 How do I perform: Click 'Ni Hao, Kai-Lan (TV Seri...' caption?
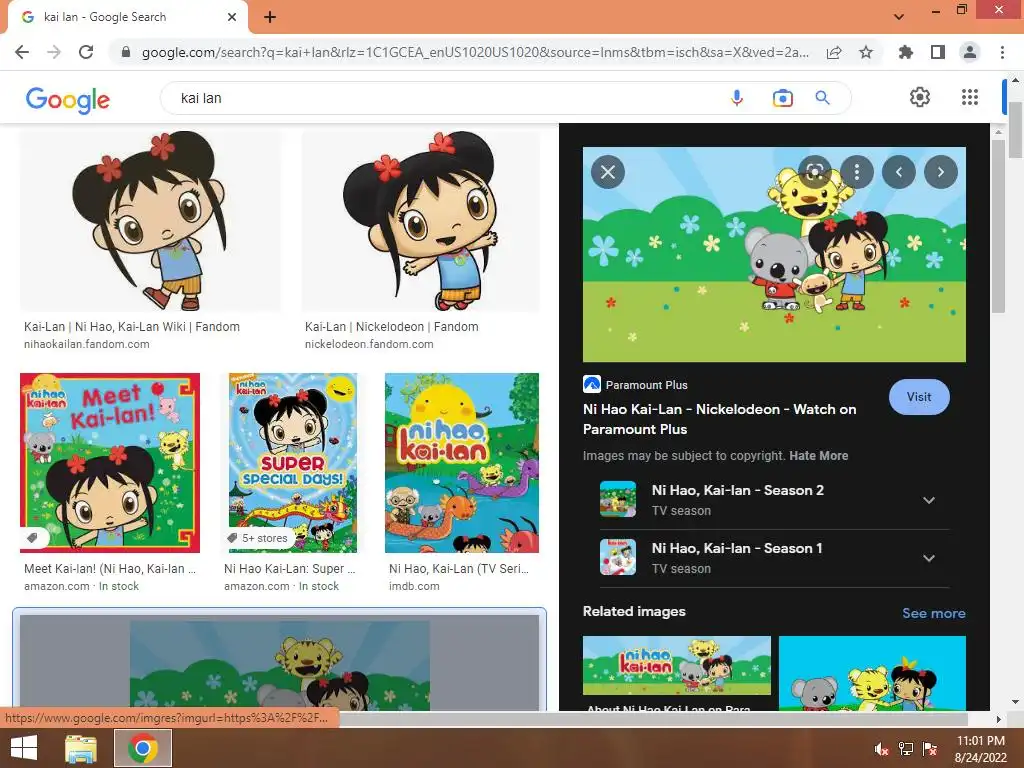pyautogui.click(x=458, y=569)
